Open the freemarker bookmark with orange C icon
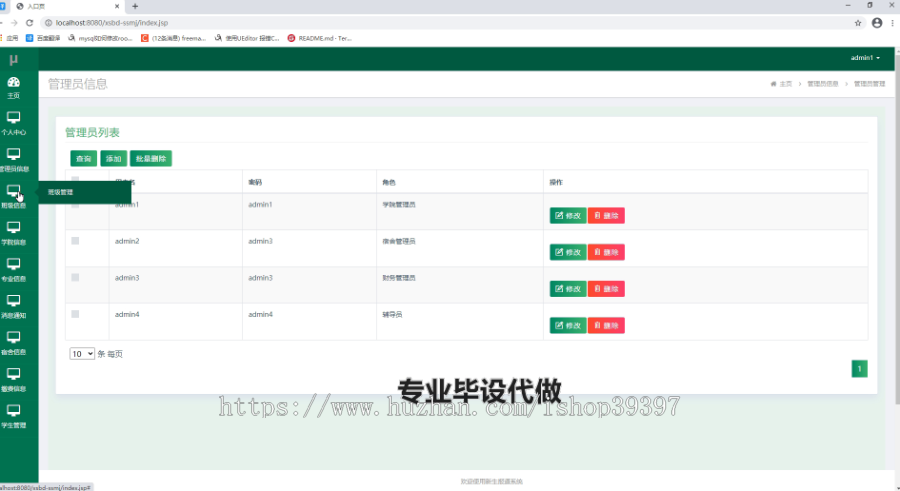 (x=173, y=38)
